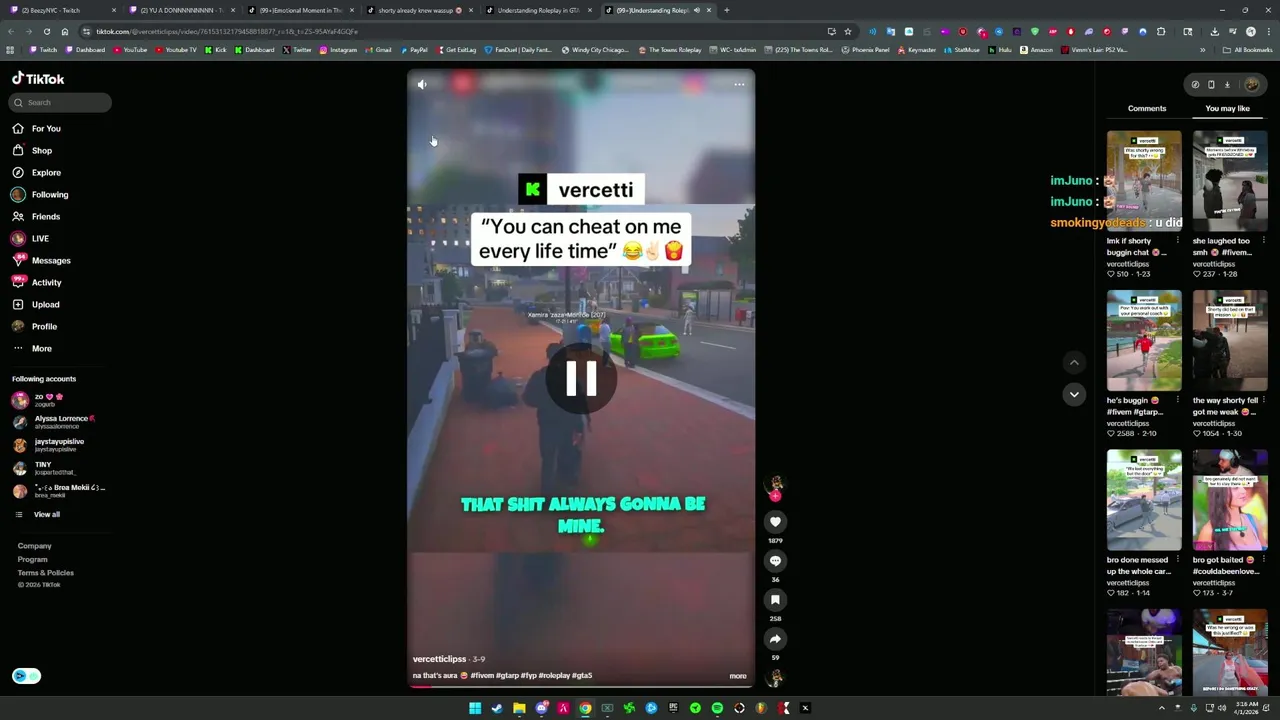This screenshot has width=1280, height=720.
Task: Expand the Company footer section
Action: pyautogui.click(x=34, y=546)
